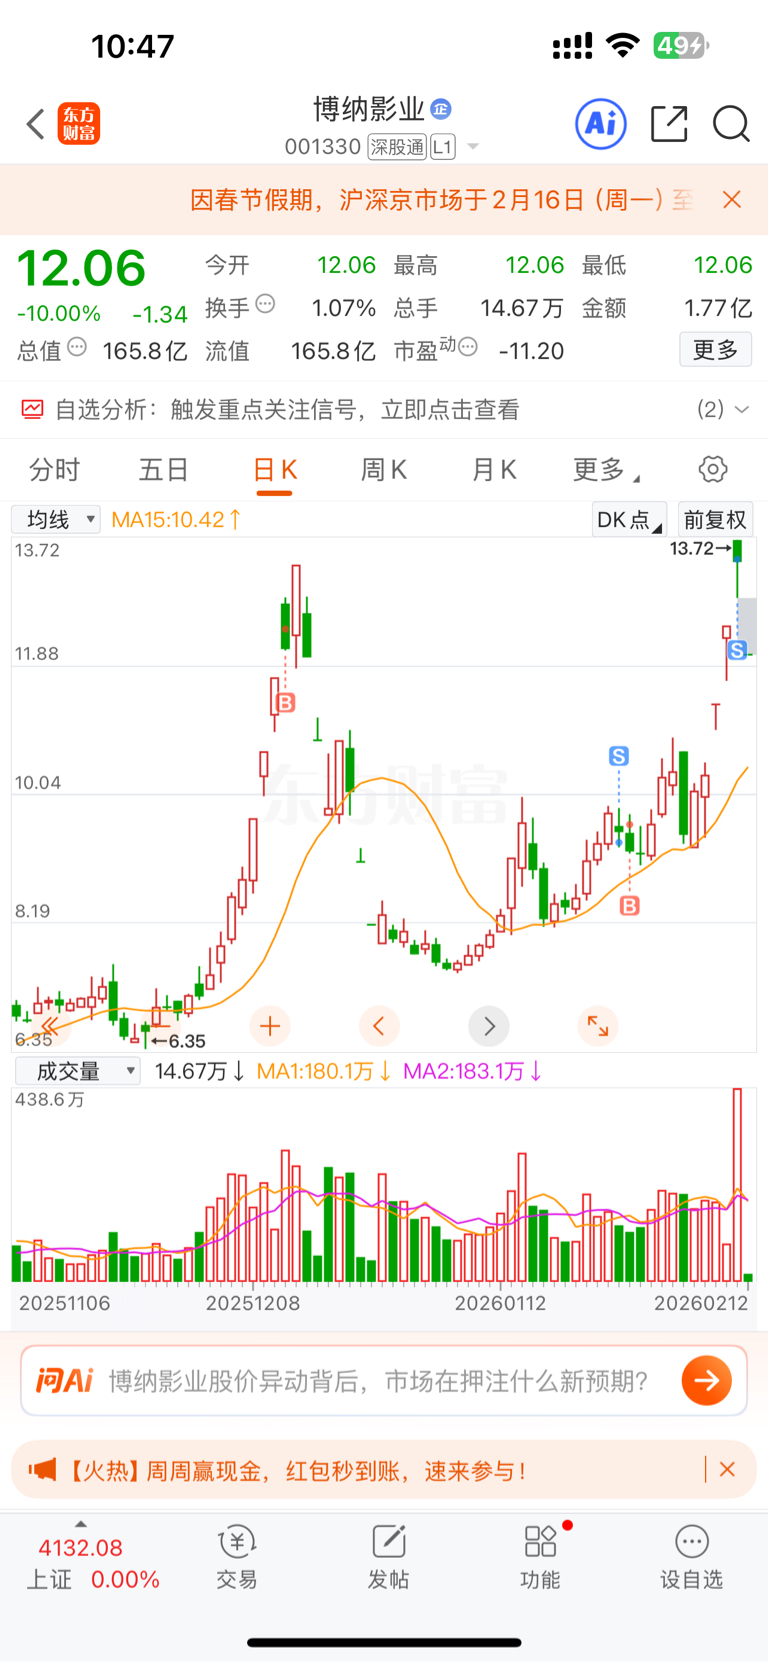Open the 均线 indicator dropdown
The width and height of the screenshot is (768, 1662).
(x=56, y=519)
